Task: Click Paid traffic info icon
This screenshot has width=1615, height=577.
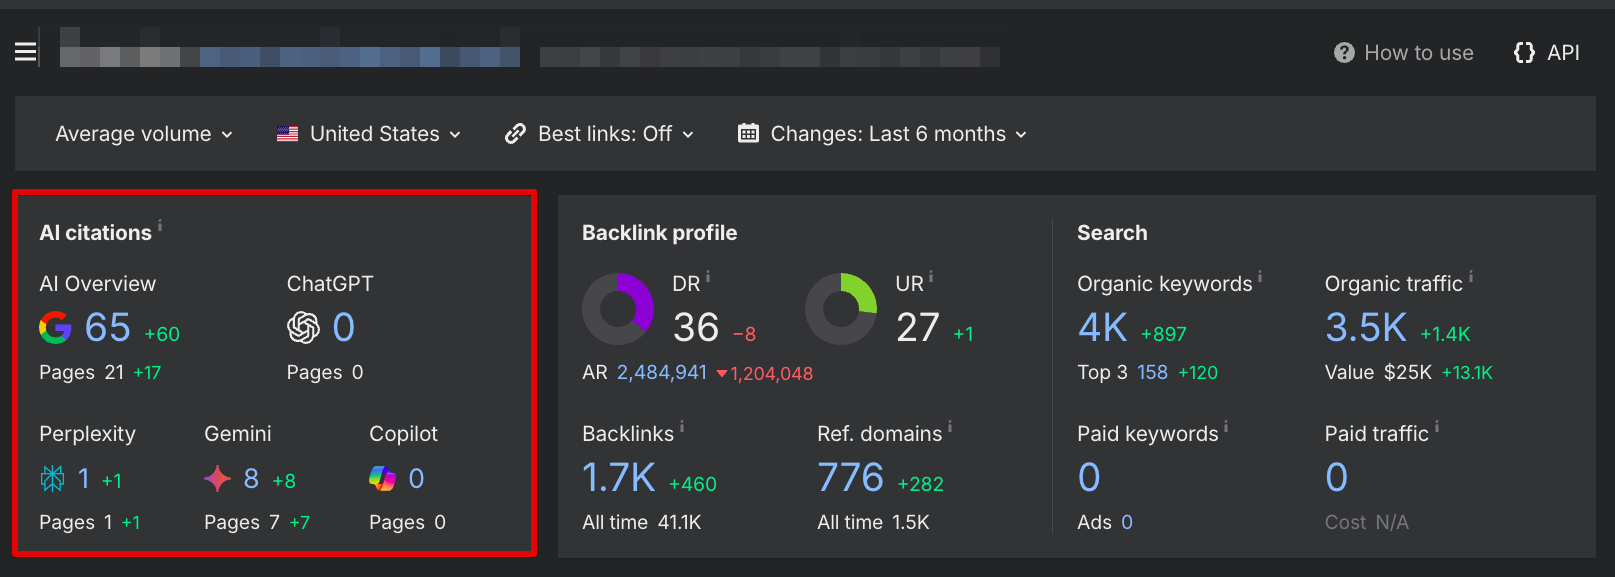Action: point(1437,427)
